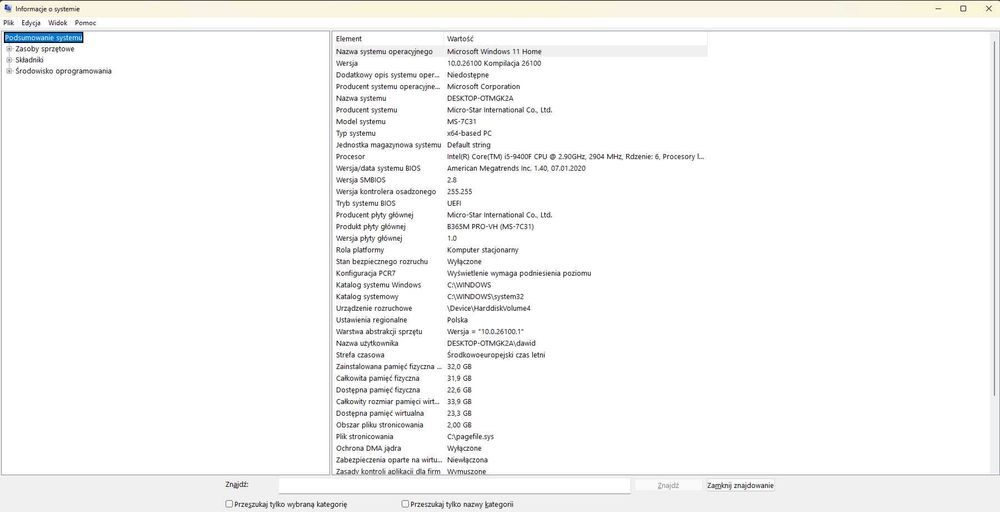Select the Obszar pliku stronicowania row
This screenshot has height=512, width=1000.
520,425
